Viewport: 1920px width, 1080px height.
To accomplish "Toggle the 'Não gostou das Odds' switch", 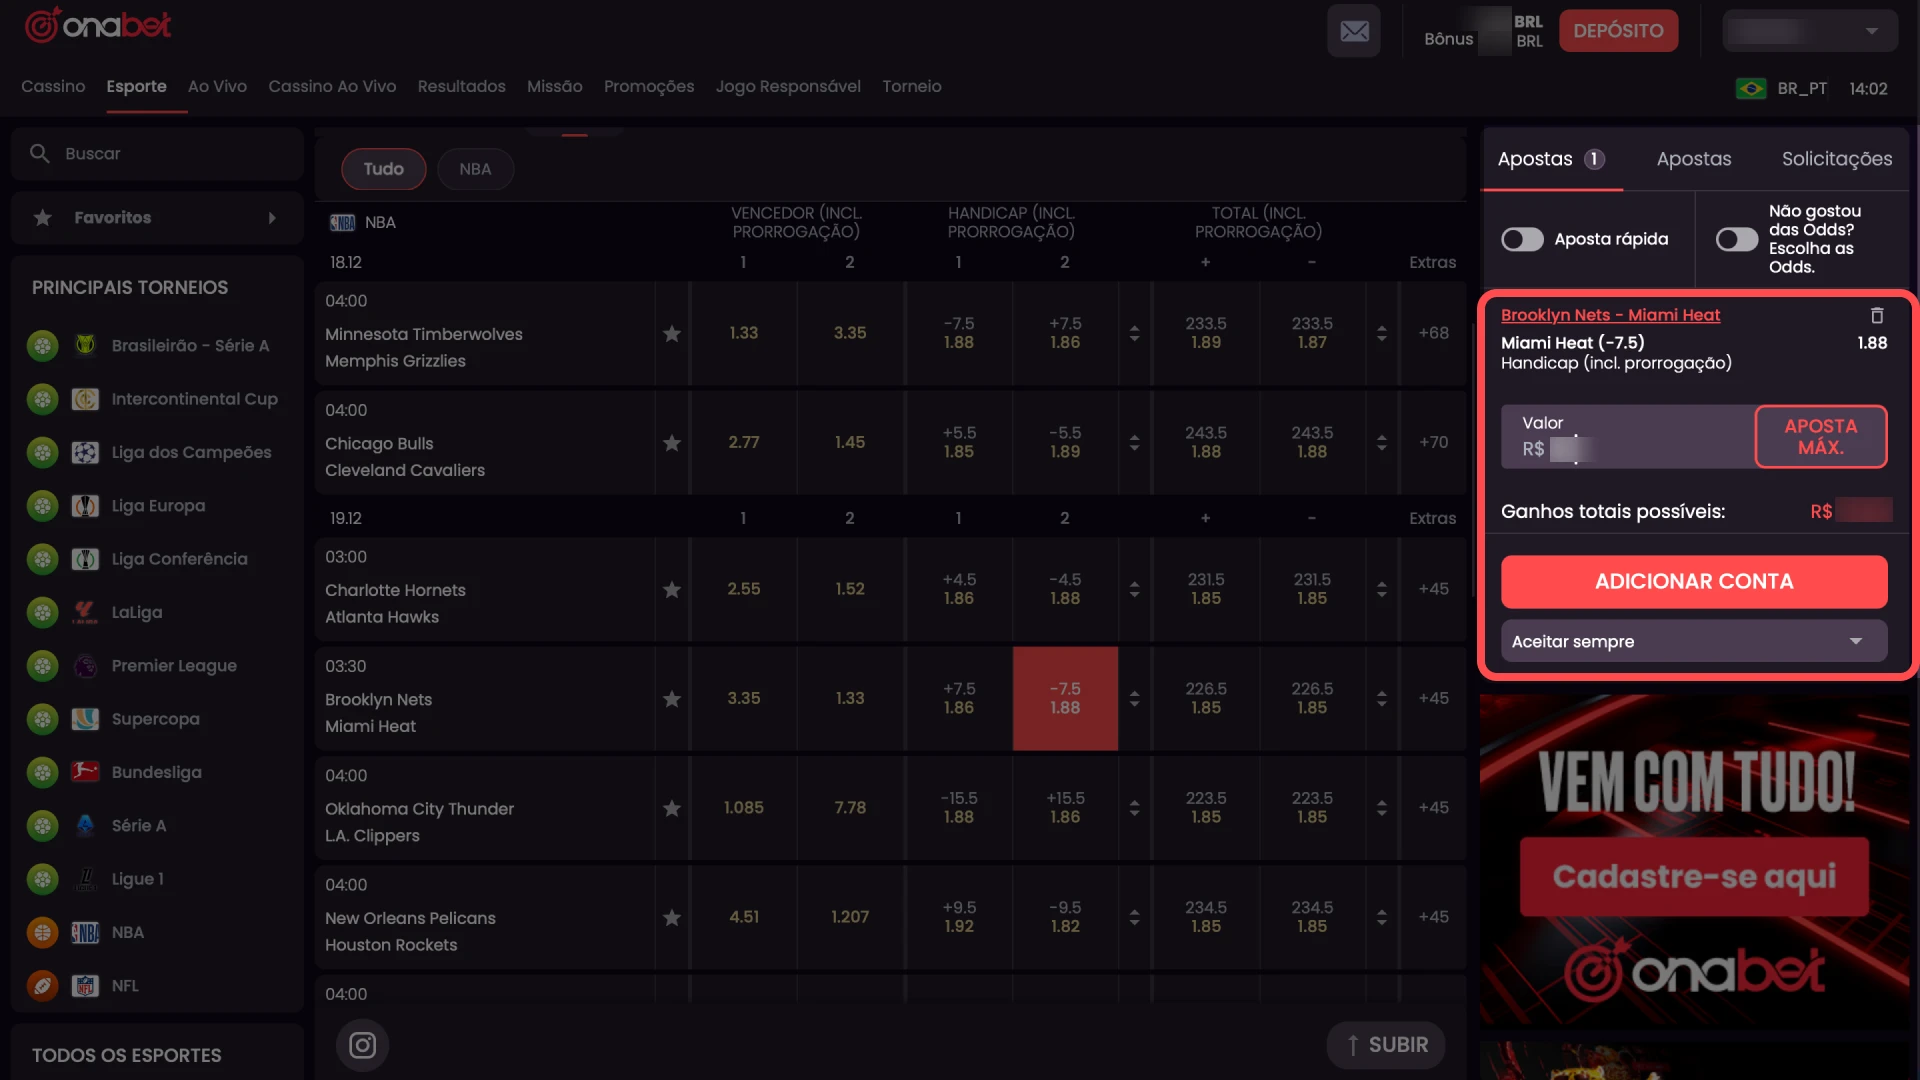I will click(1736, 240).
